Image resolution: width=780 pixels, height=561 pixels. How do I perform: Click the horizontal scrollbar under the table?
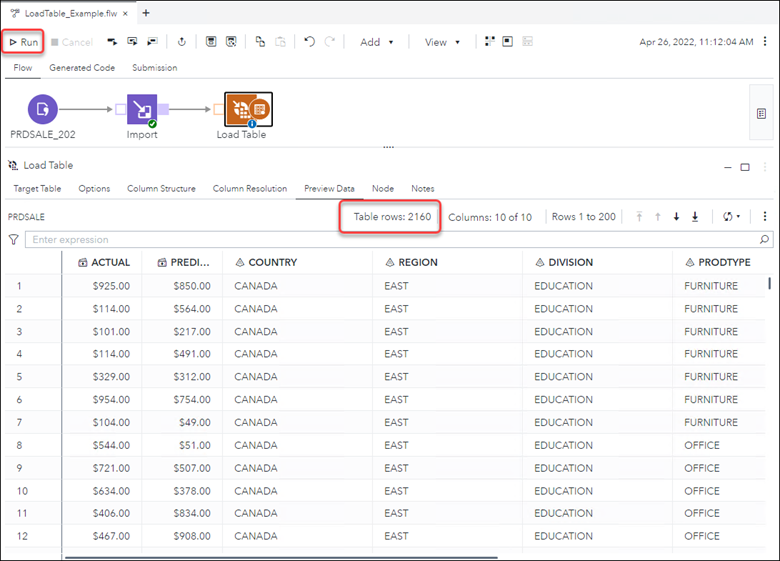tap(281, 558)
